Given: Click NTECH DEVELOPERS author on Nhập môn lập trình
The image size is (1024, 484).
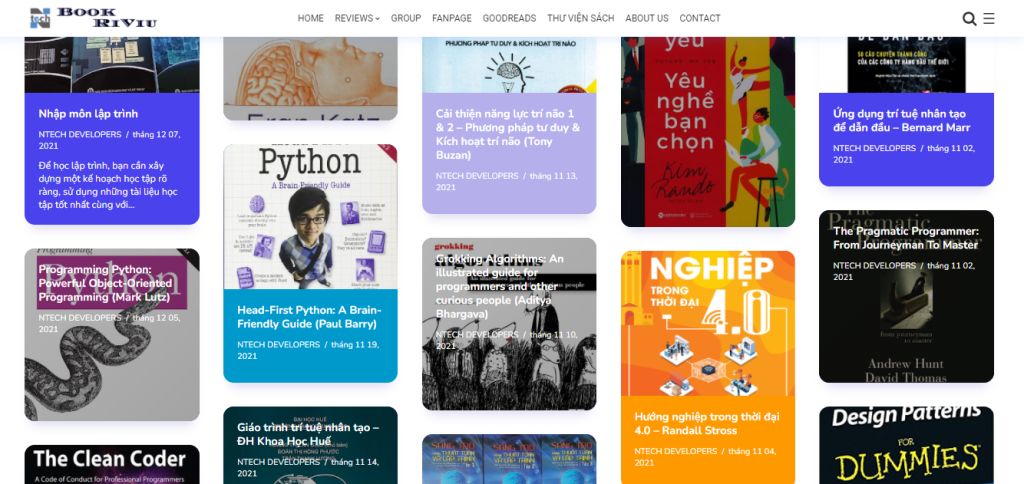Looking at the screenshot, I should [80, 135].
